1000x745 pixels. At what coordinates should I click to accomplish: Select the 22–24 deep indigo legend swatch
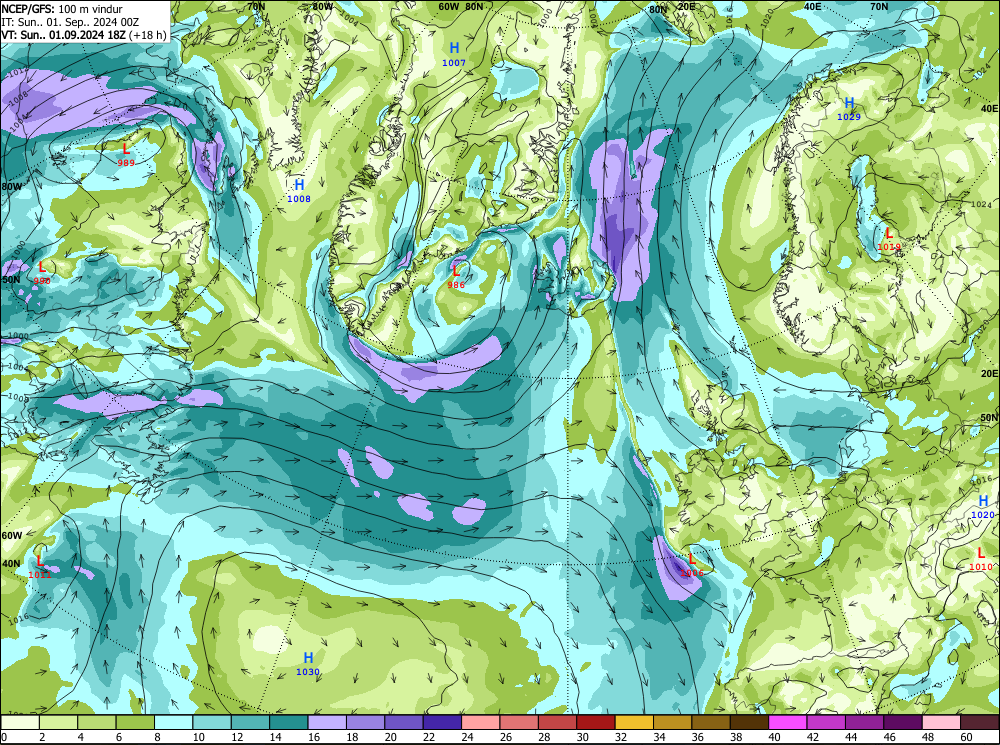[x=442, y=722]
